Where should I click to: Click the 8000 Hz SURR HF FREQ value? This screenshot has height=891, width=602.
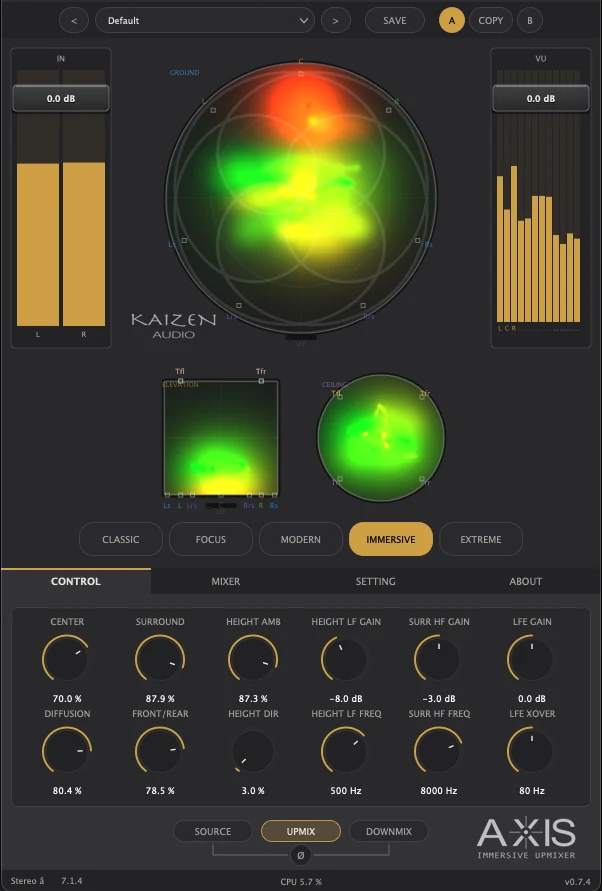[x=439, y=790]
